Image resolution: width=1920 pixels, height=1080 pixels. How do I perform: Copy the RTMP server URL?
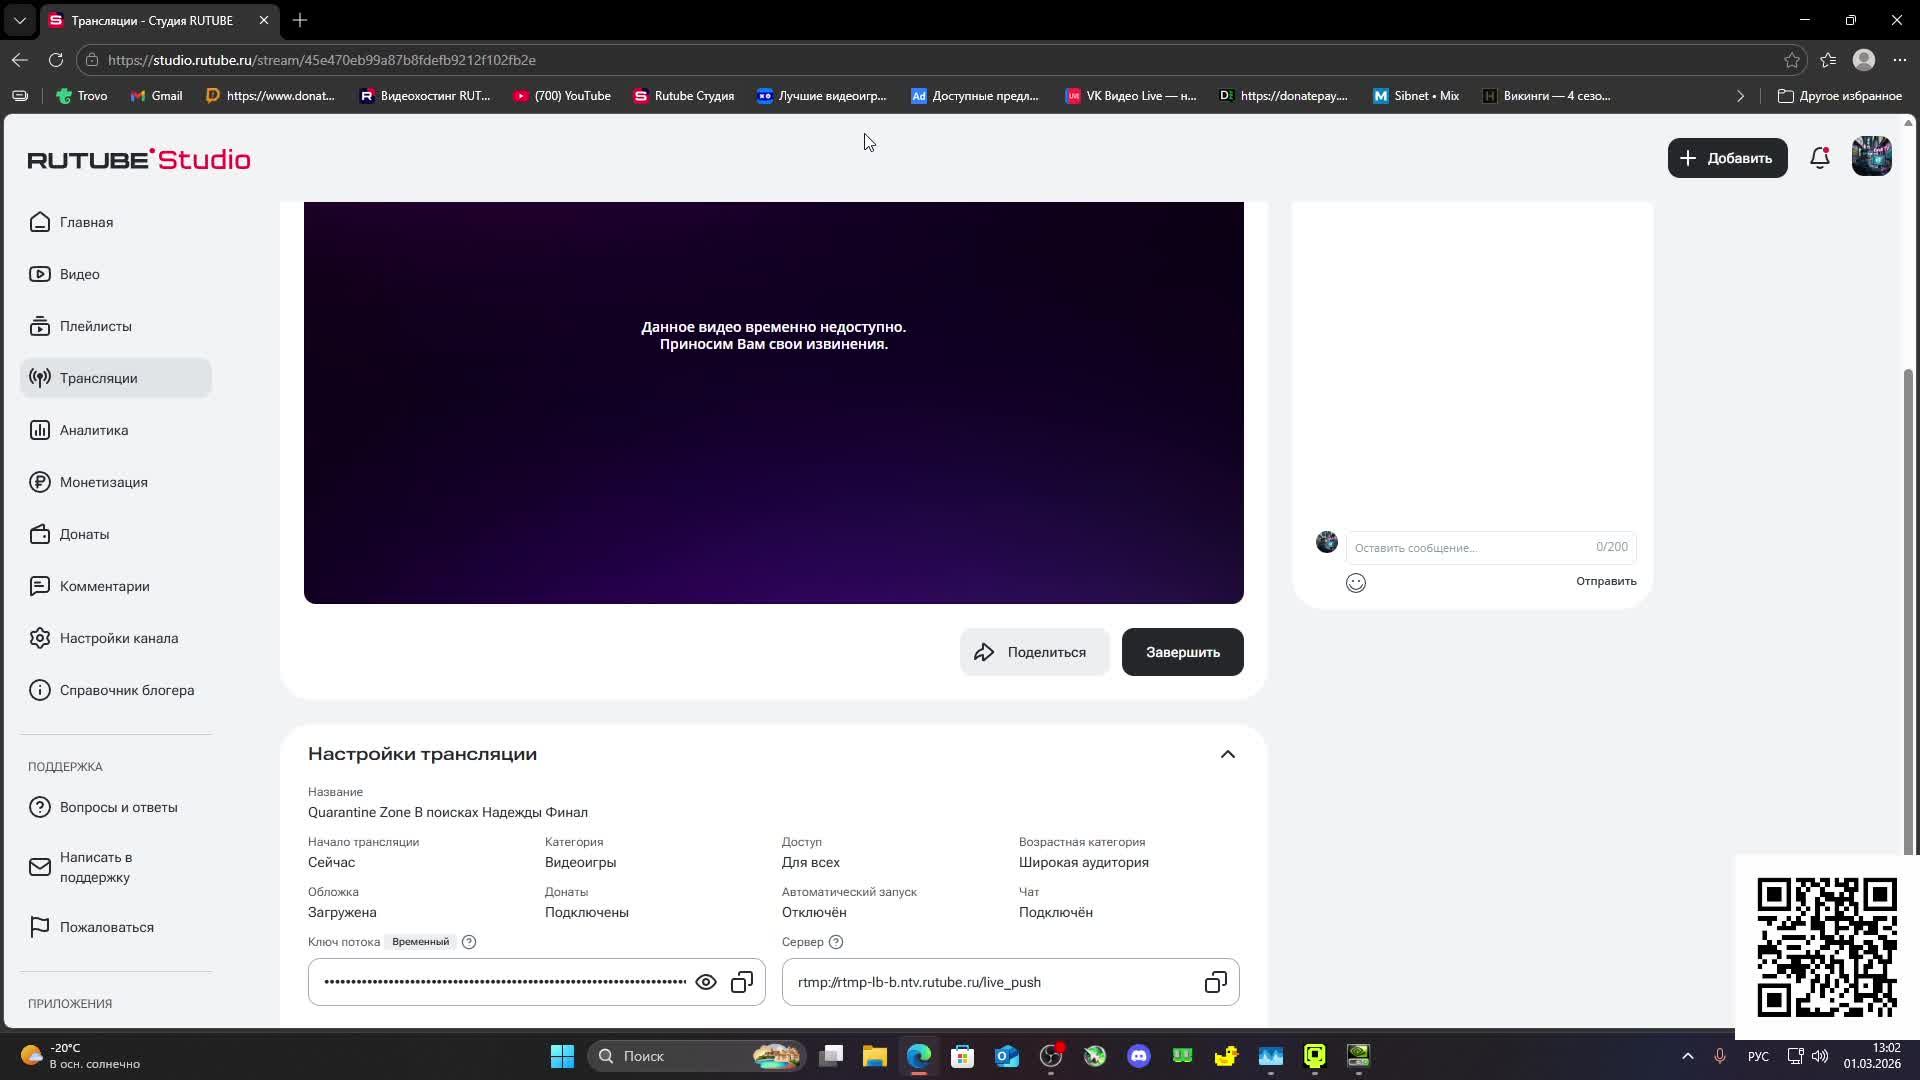(x=1215, y=982)
